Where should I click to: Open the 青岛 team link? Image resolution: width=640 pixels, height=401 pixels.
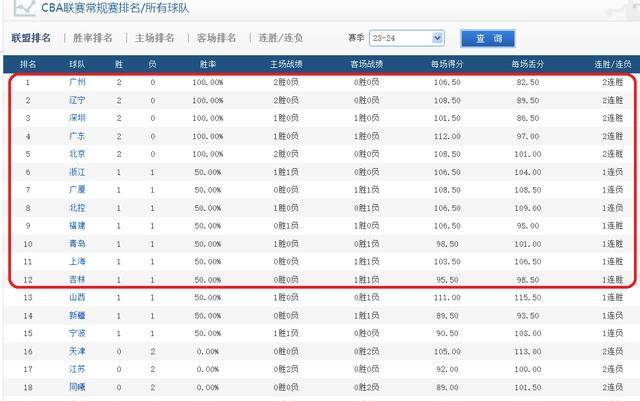pyautogui.click(x=77, y=244)
